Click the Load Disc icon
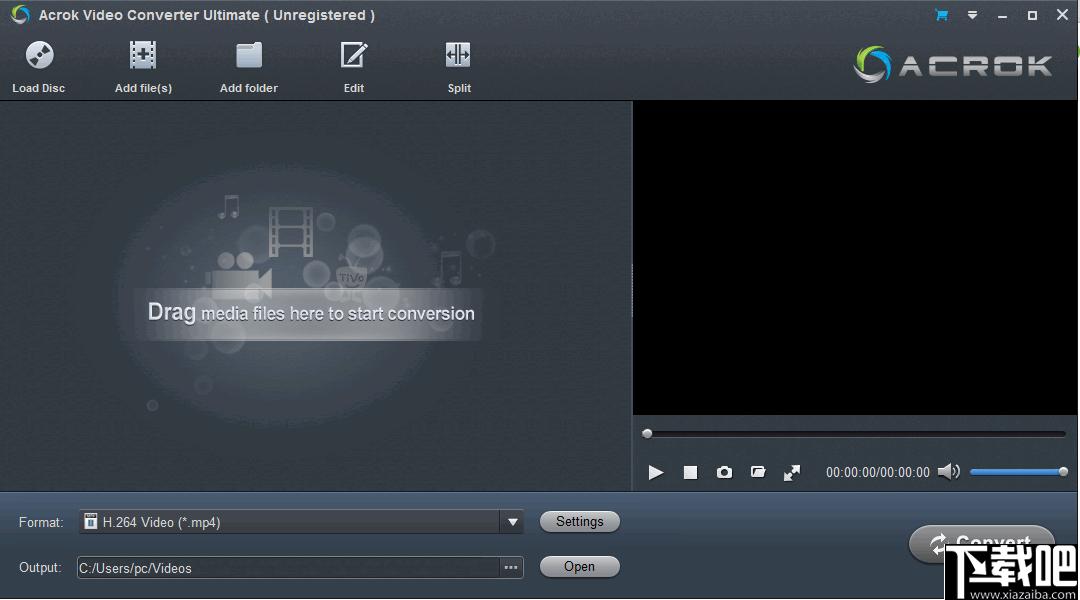This screenshot has width=1080, height=600. tap(39, 55)
